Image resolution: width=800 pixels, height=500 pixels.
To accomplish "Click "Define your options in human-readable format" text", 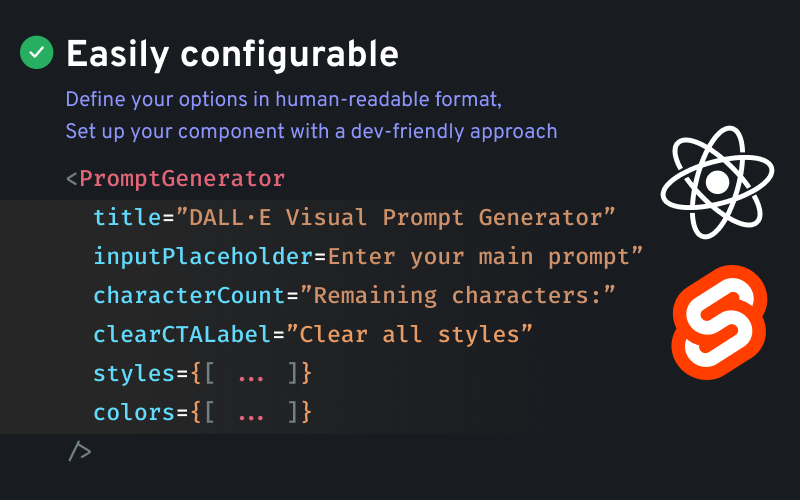I will 283,100.
